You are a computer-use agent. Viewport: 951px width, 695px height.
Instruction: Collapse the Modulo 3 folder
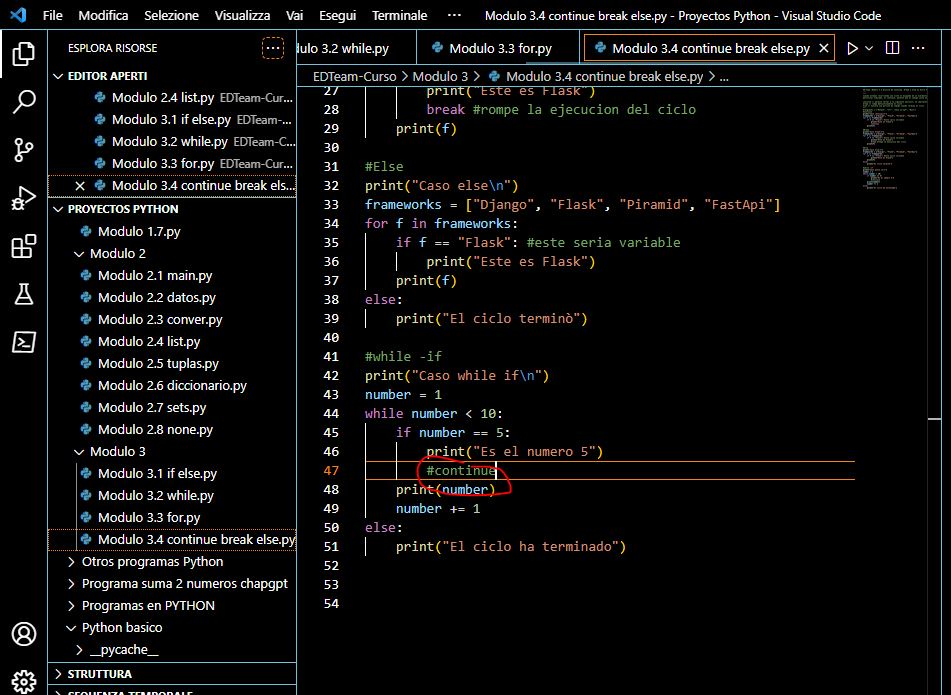172,452
